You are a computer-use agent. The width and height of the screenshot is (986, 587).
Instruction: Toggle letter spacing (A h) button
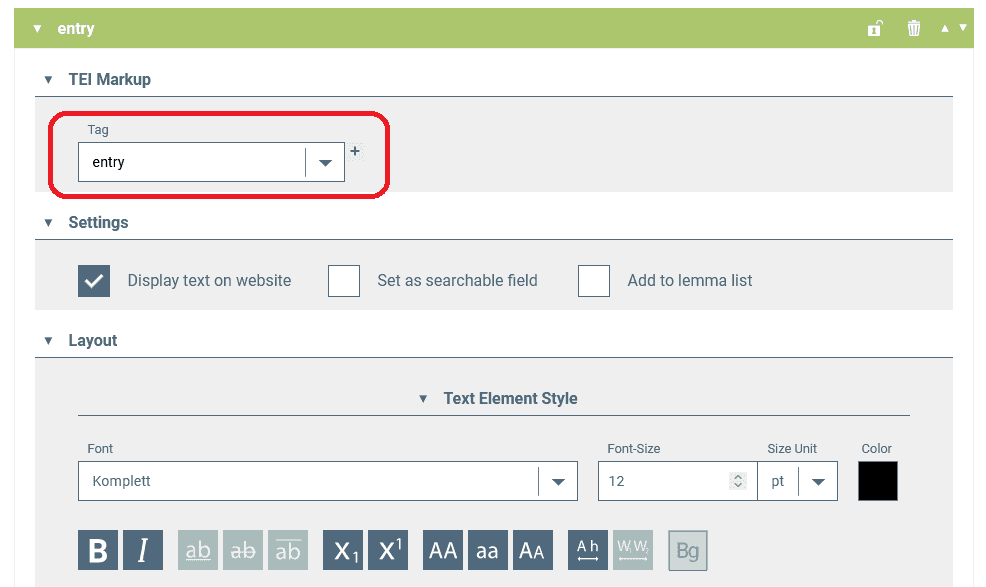pos(588,551)
